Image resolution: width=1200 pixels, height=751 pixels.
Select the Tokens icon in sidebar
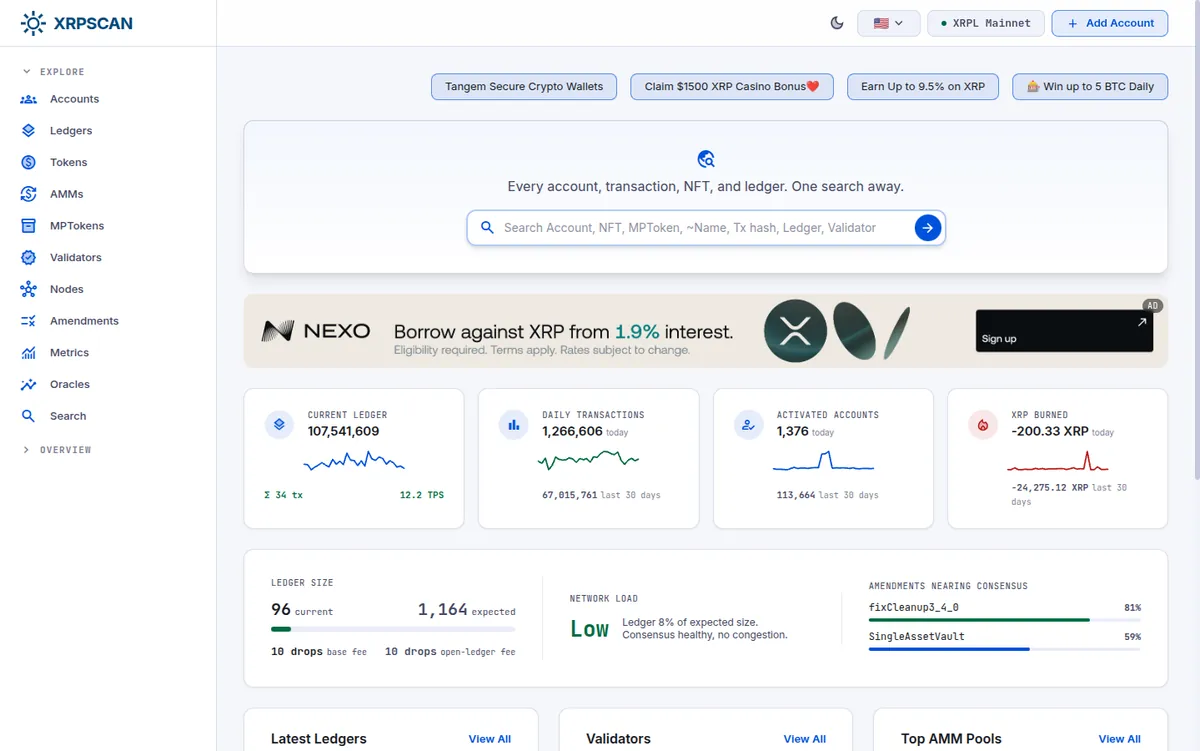pos(29,162)
